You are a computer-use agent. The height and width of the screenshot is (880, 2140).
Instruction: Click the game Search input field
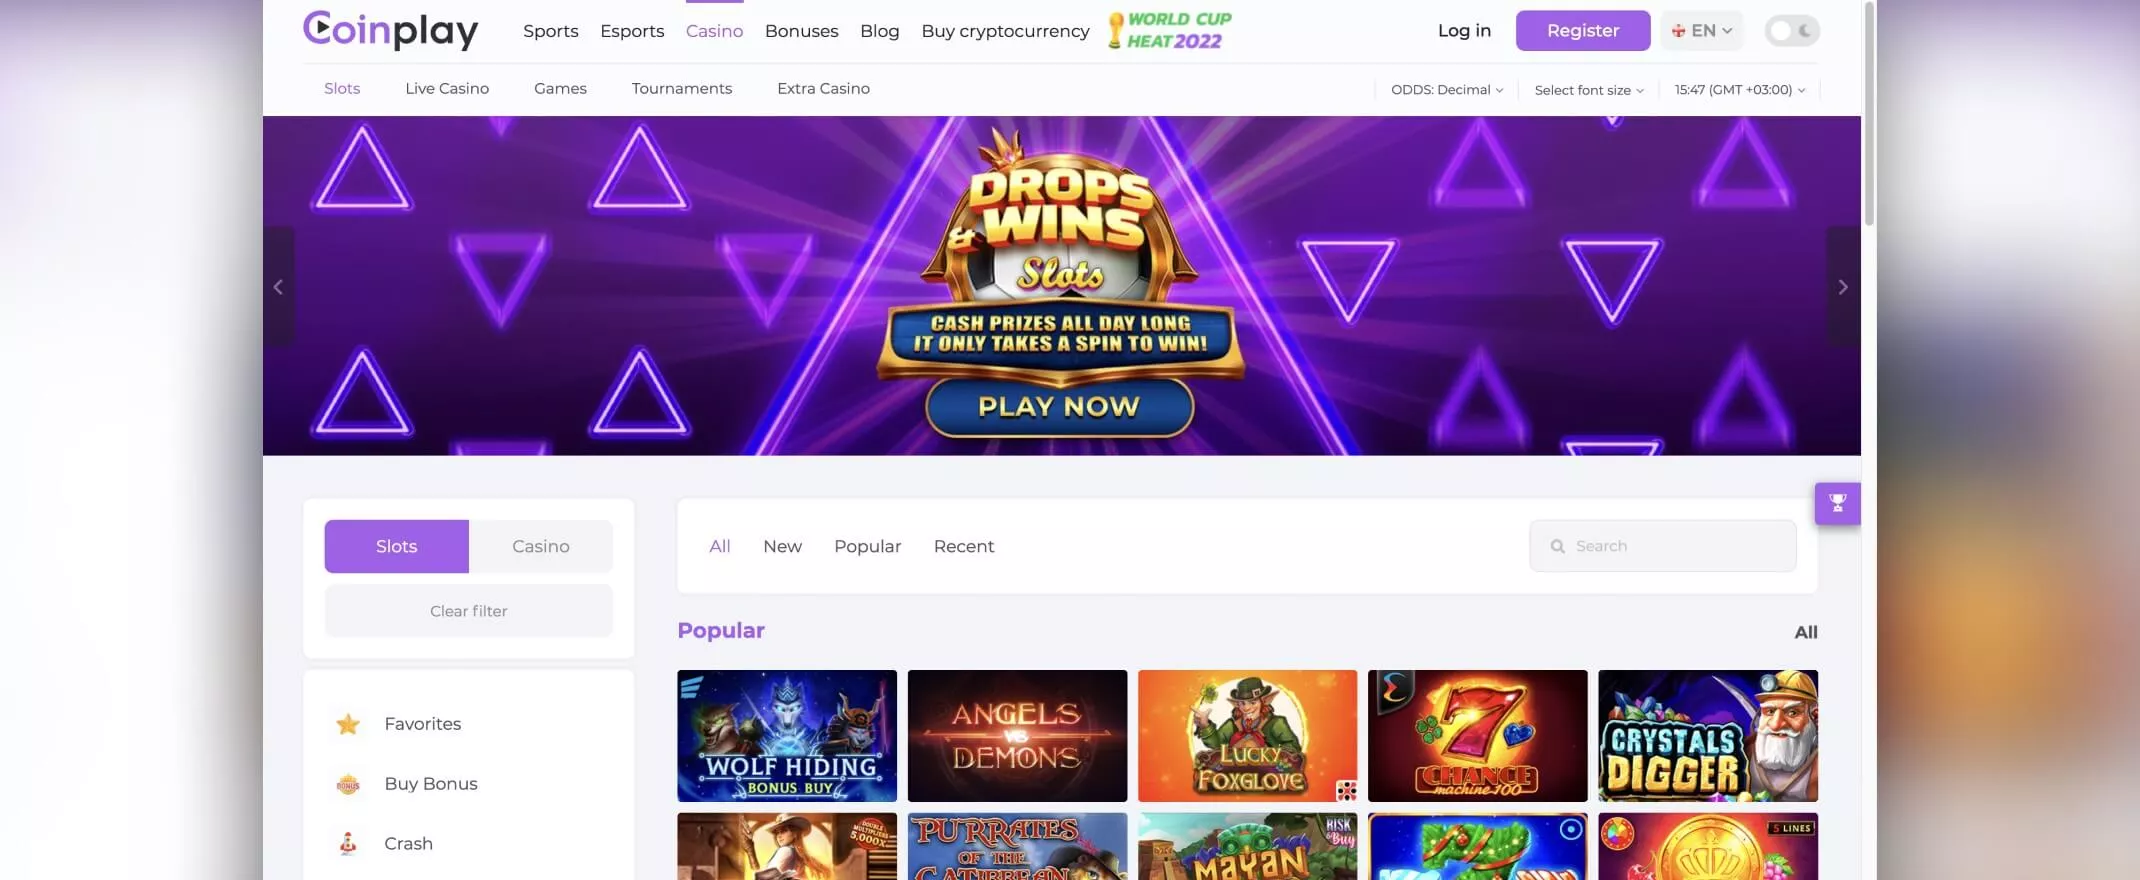click(x=1663, y=546)
